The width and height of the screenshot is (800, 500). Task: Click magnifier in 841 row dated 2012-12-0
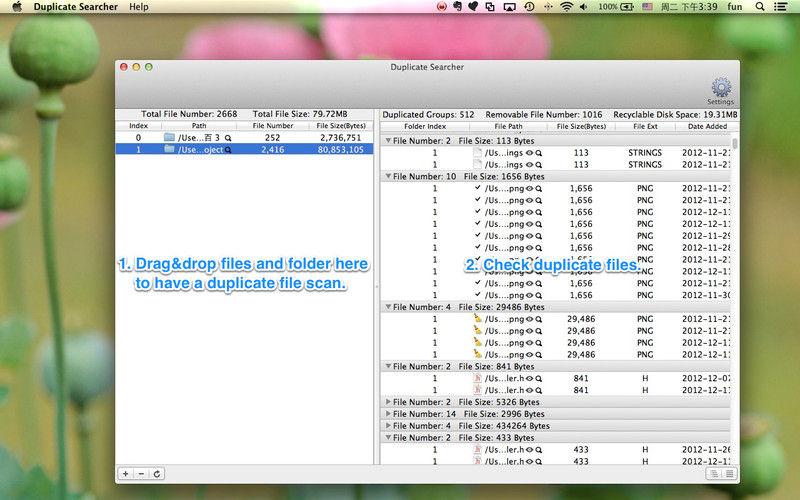coord(539,379)
